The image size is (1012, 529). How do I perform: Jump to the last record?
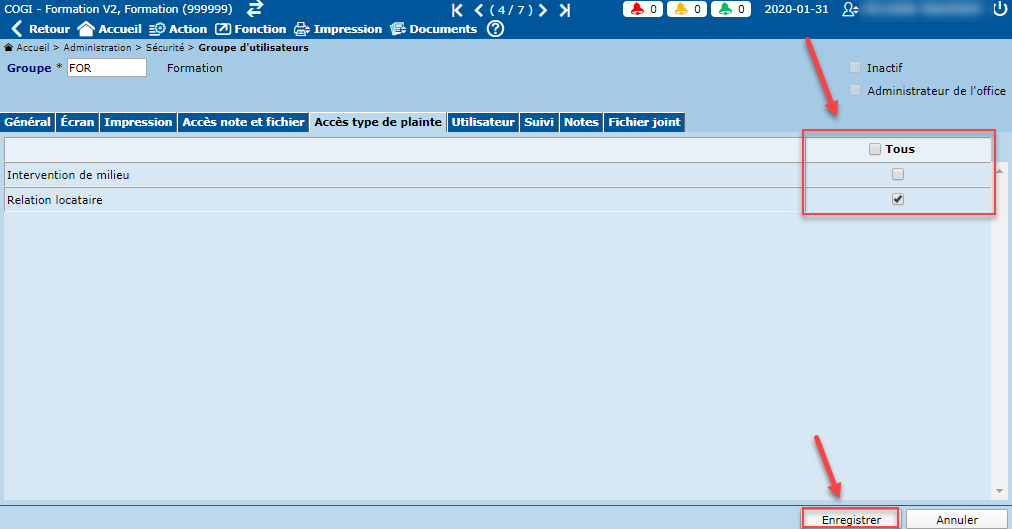[x=565, y=10]
